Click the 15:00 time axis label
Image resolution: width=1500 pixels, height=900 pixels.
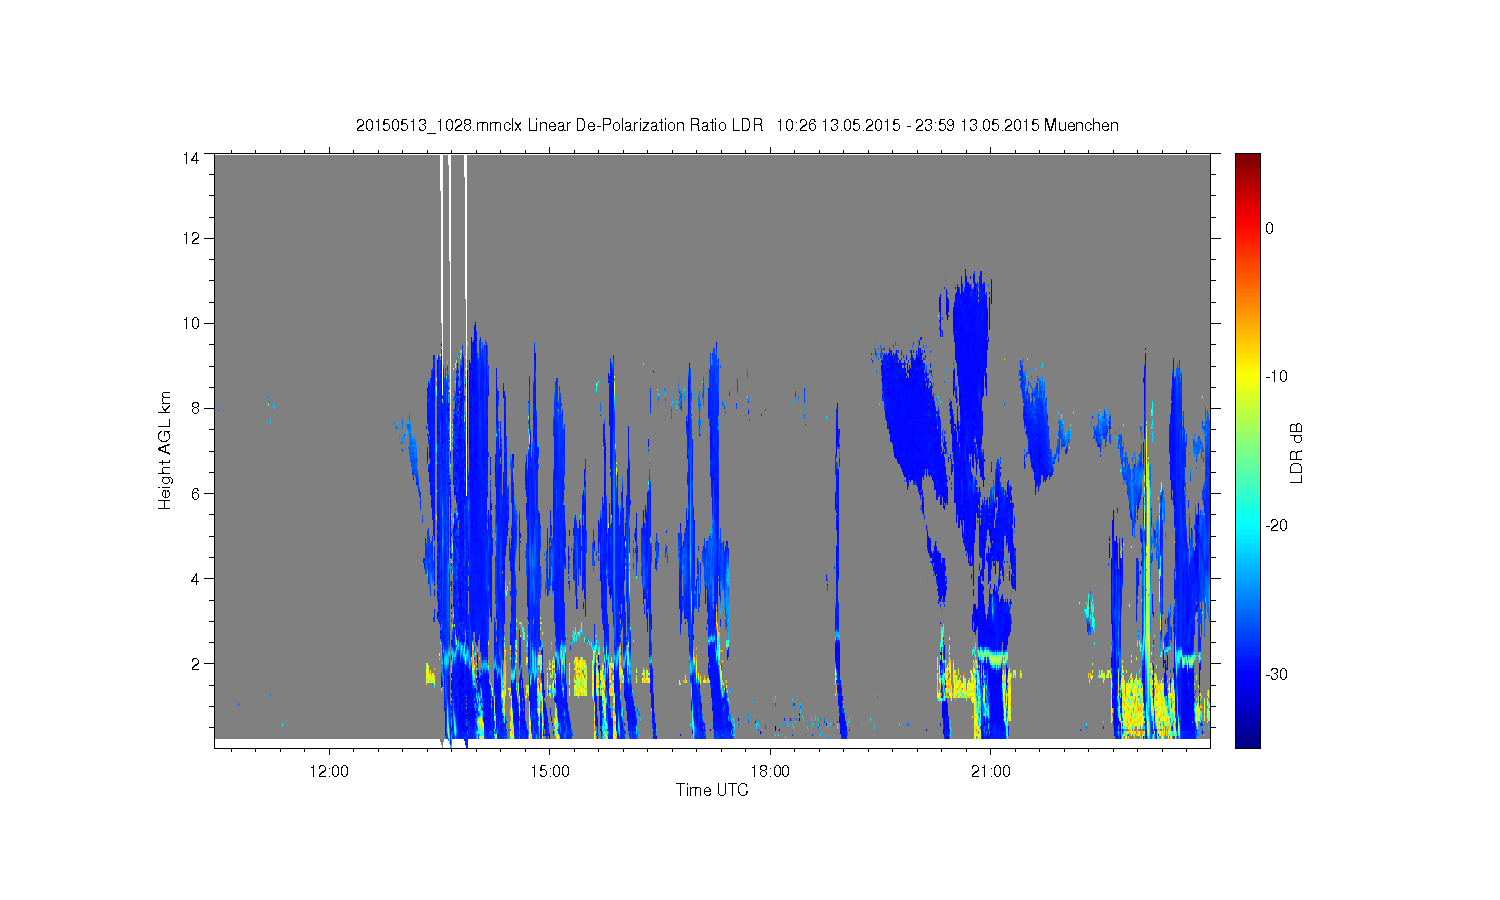(550, 772)
